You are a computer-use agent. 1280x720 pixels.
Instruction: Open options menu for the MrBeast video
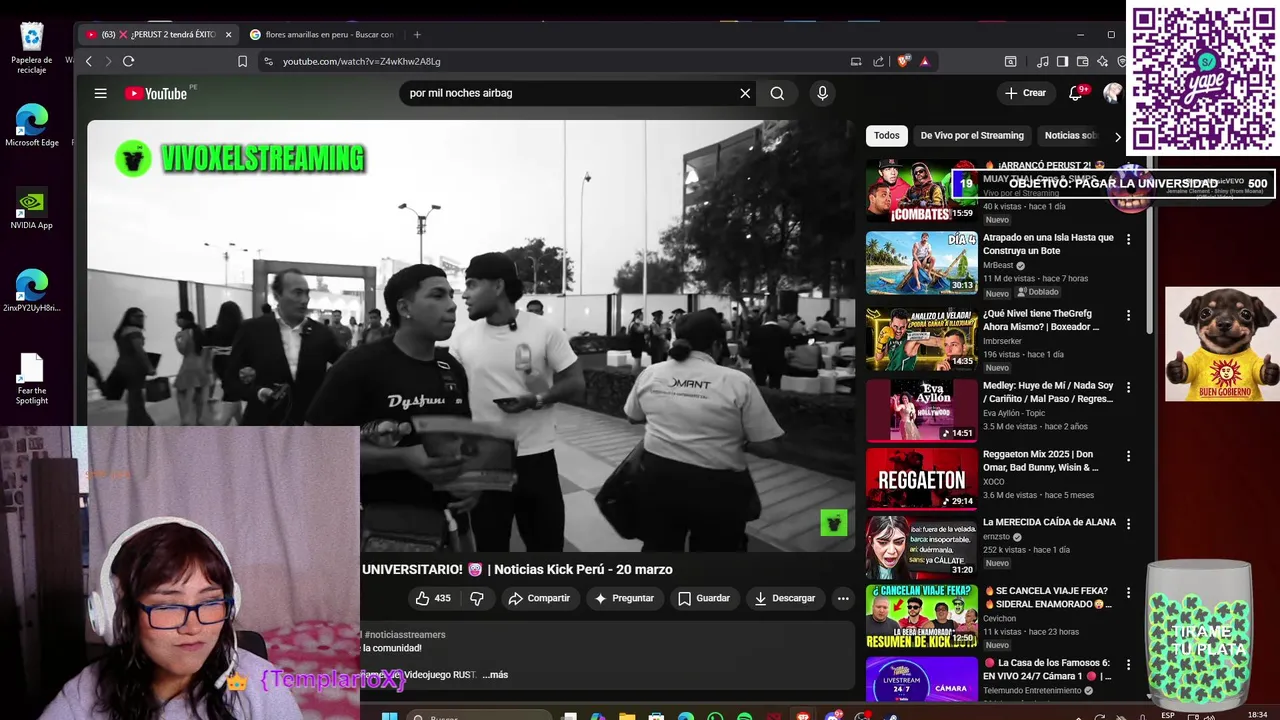click(1128, 239)
